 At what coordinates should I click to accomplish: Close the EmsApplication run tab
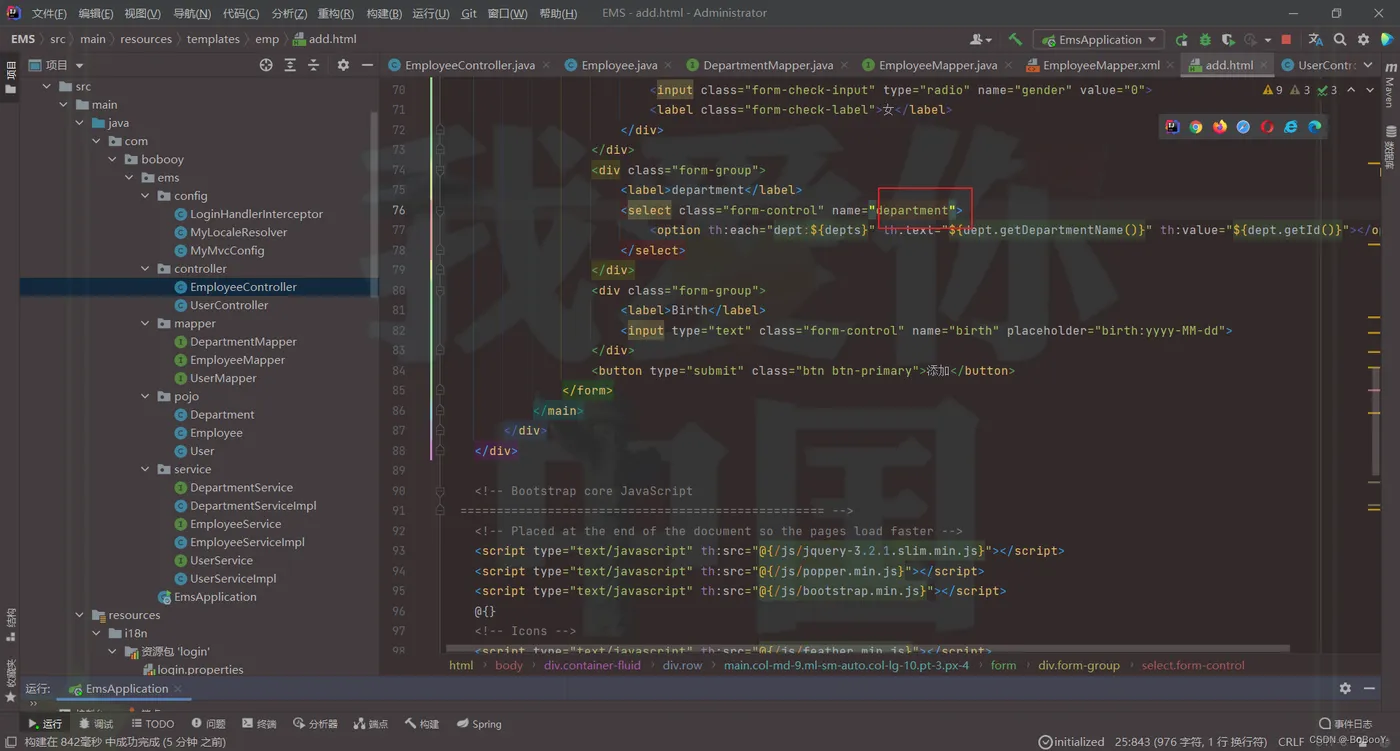click(179, 688)
